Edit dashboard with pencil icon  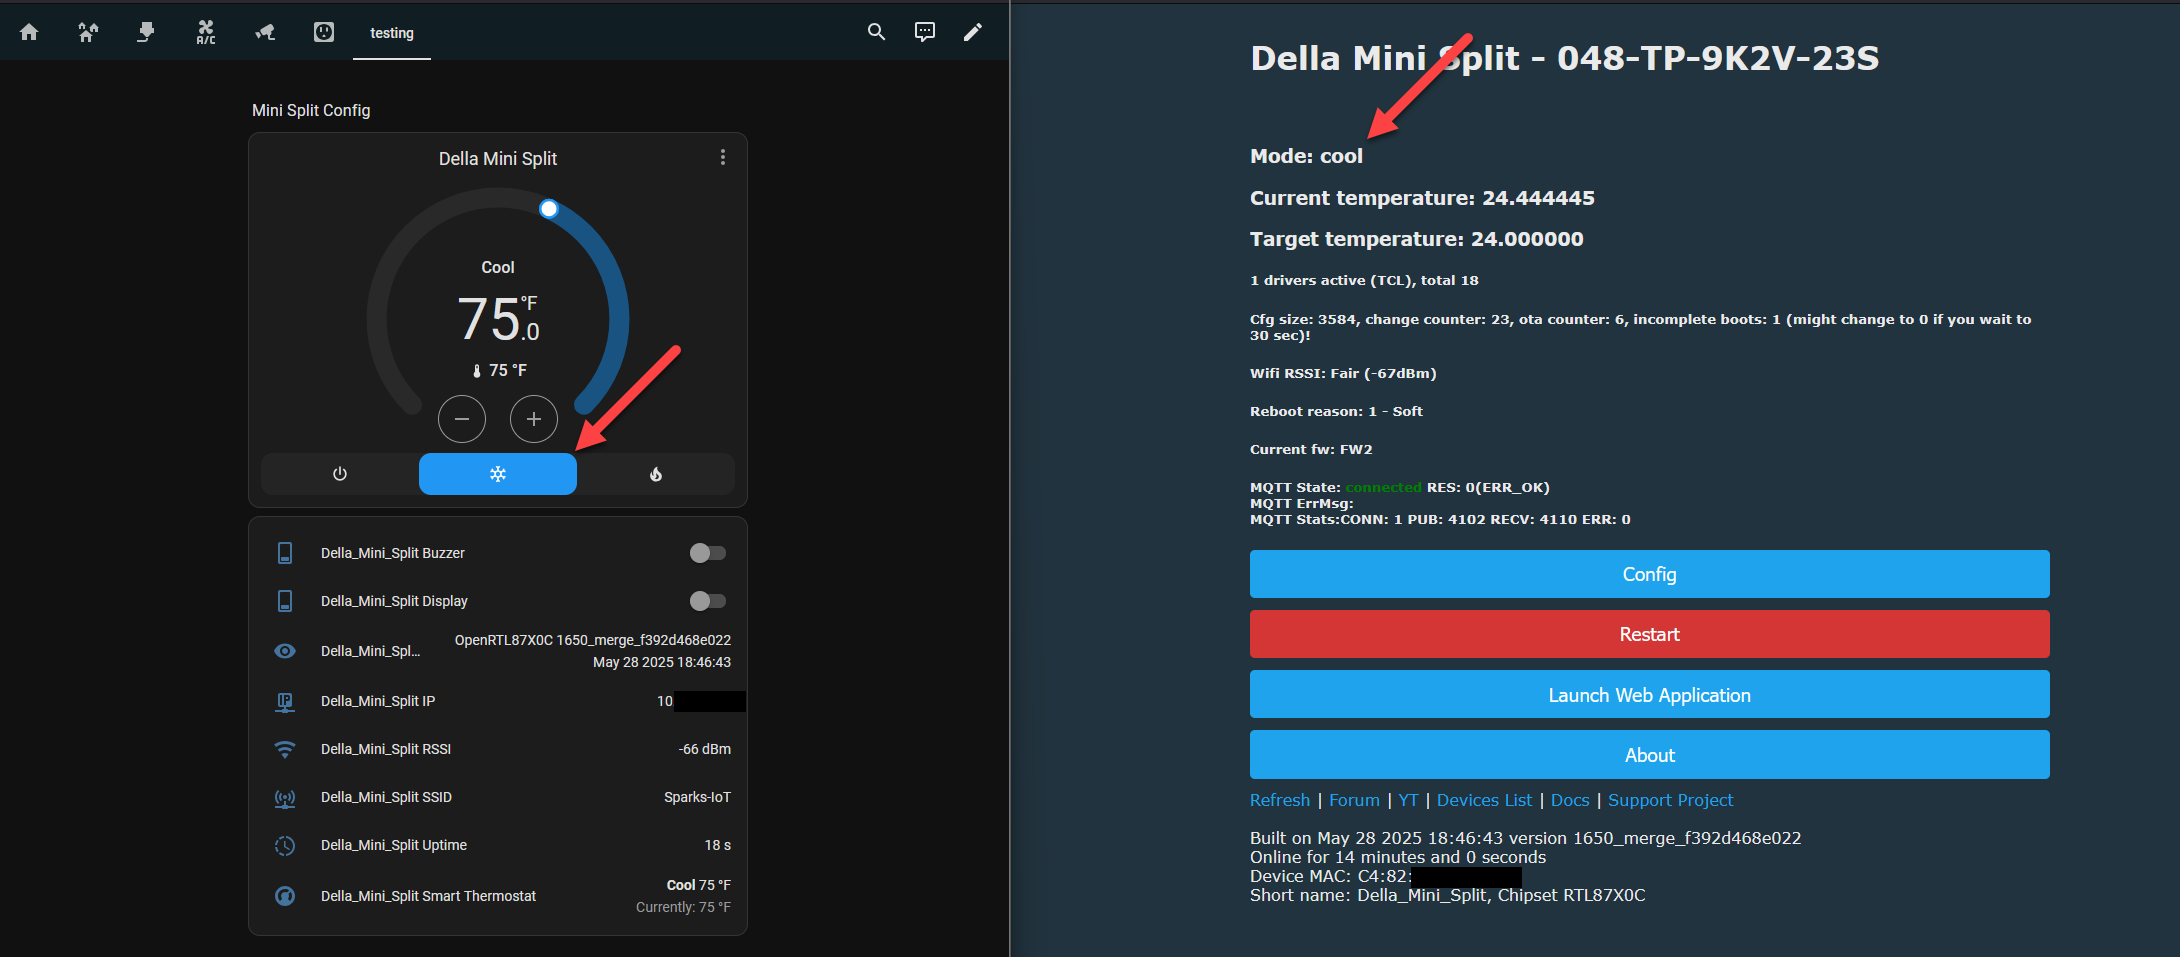[x=972, y=32]
